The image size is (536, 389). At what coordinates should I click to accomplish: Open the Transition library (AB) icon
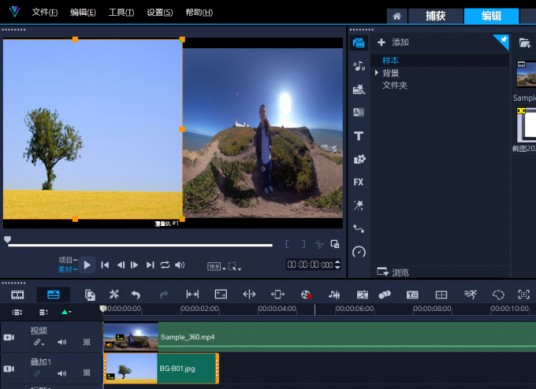359,112
